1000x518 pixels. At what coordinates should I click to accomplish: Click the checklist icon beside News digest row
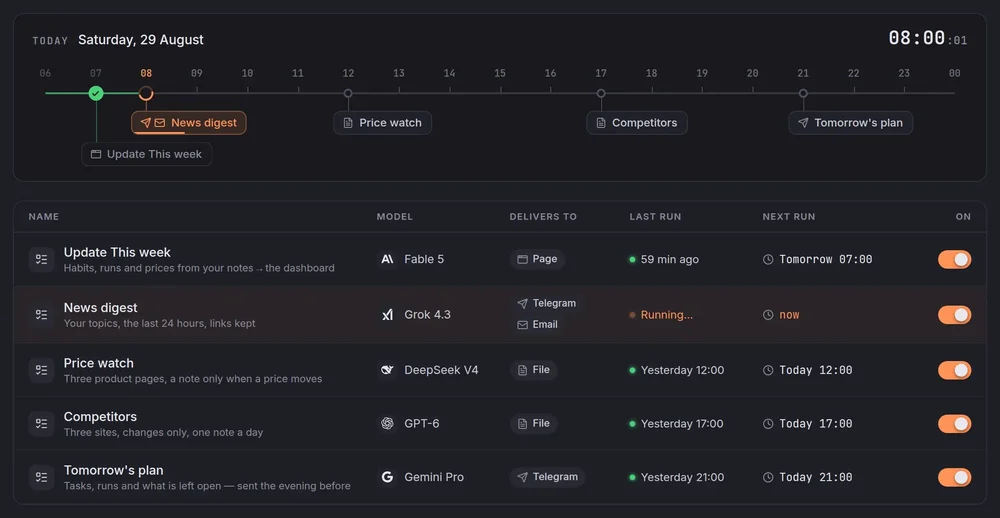[41, 314]
